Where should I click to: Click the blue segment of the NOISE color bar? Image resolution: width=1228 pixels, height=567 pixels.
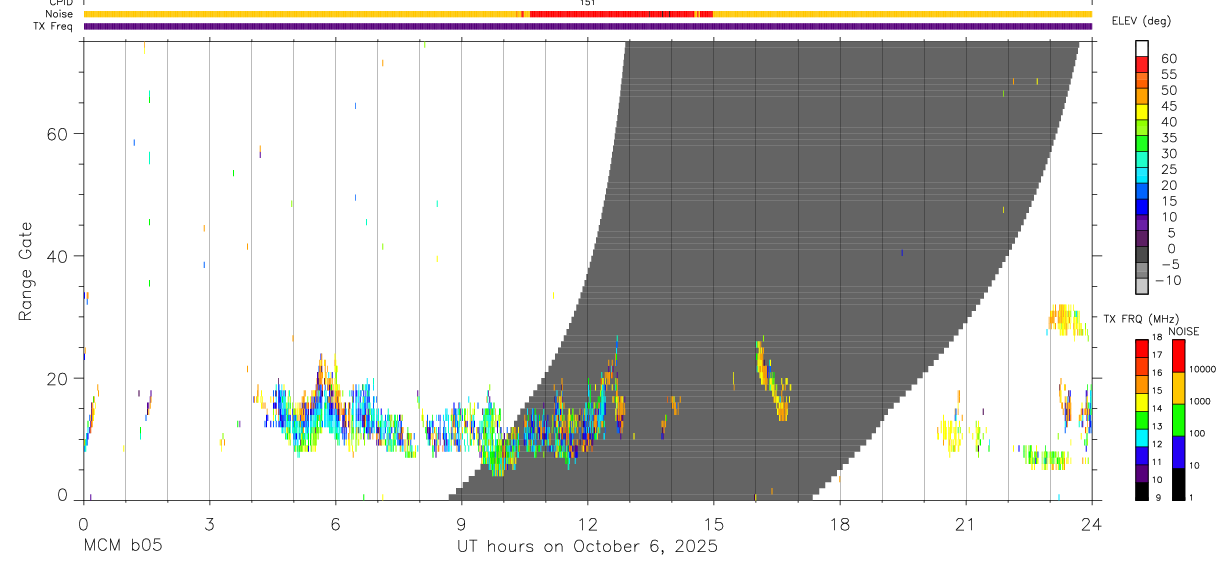click(x=1179, y=451)
